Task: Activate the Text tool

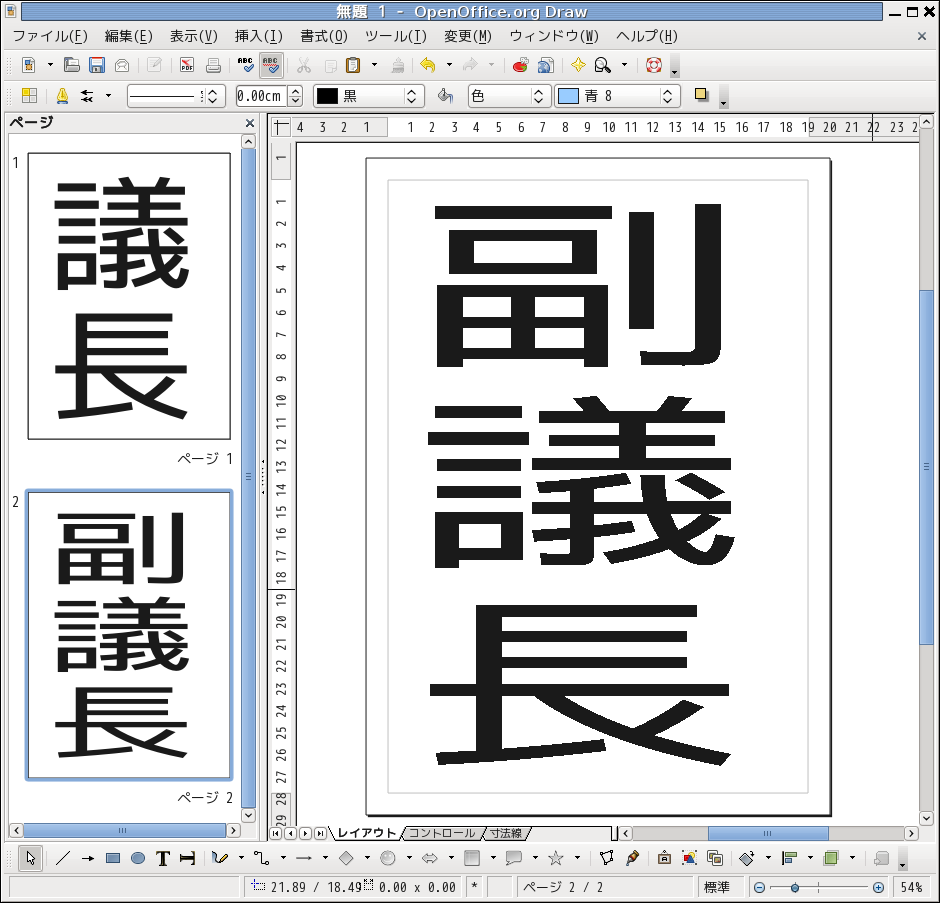Action: 162,858
